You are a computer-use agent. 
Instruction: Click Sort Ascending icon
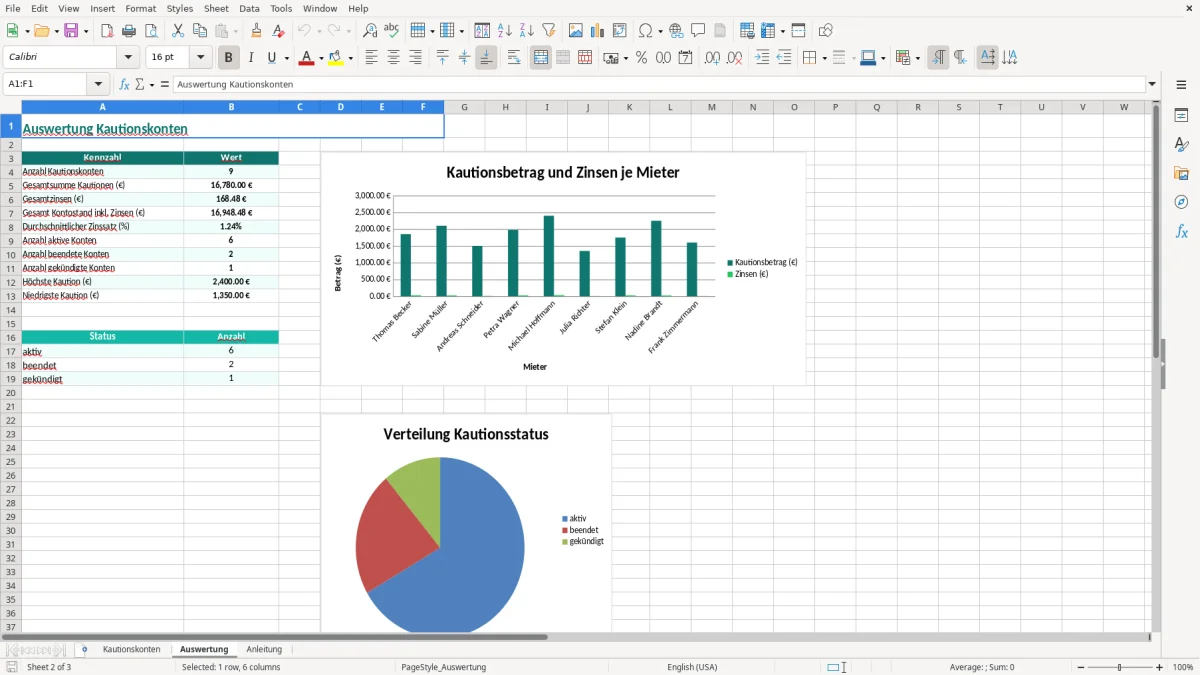(505, 31)
